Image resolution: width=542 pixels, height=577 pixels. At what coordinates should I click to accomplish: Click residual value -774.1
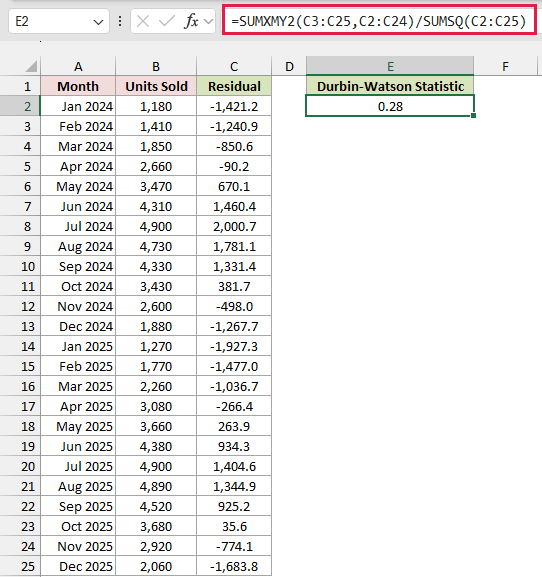[234, 546]
